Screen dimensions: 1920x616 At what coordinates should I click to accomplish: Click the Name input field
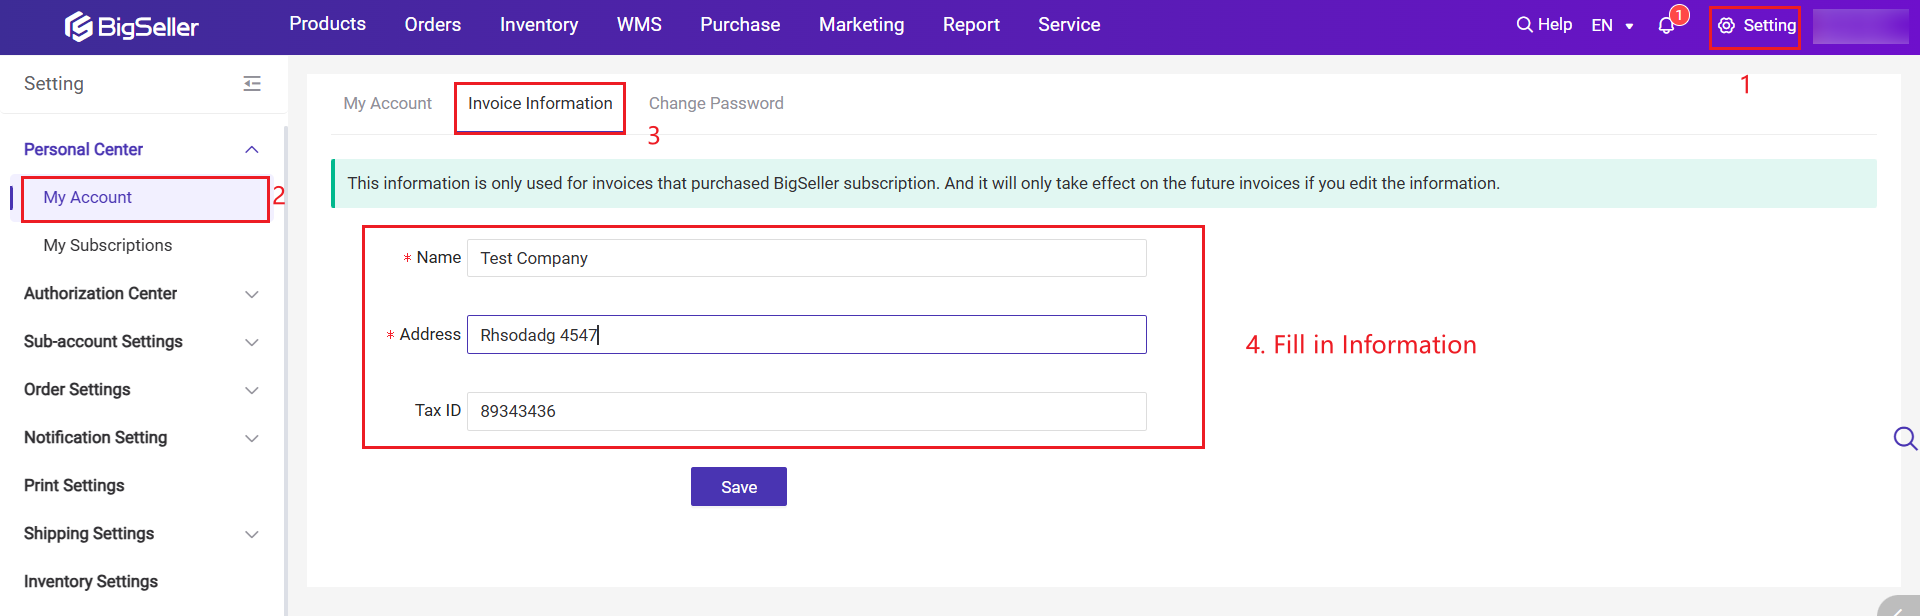(x=807, y=258)
